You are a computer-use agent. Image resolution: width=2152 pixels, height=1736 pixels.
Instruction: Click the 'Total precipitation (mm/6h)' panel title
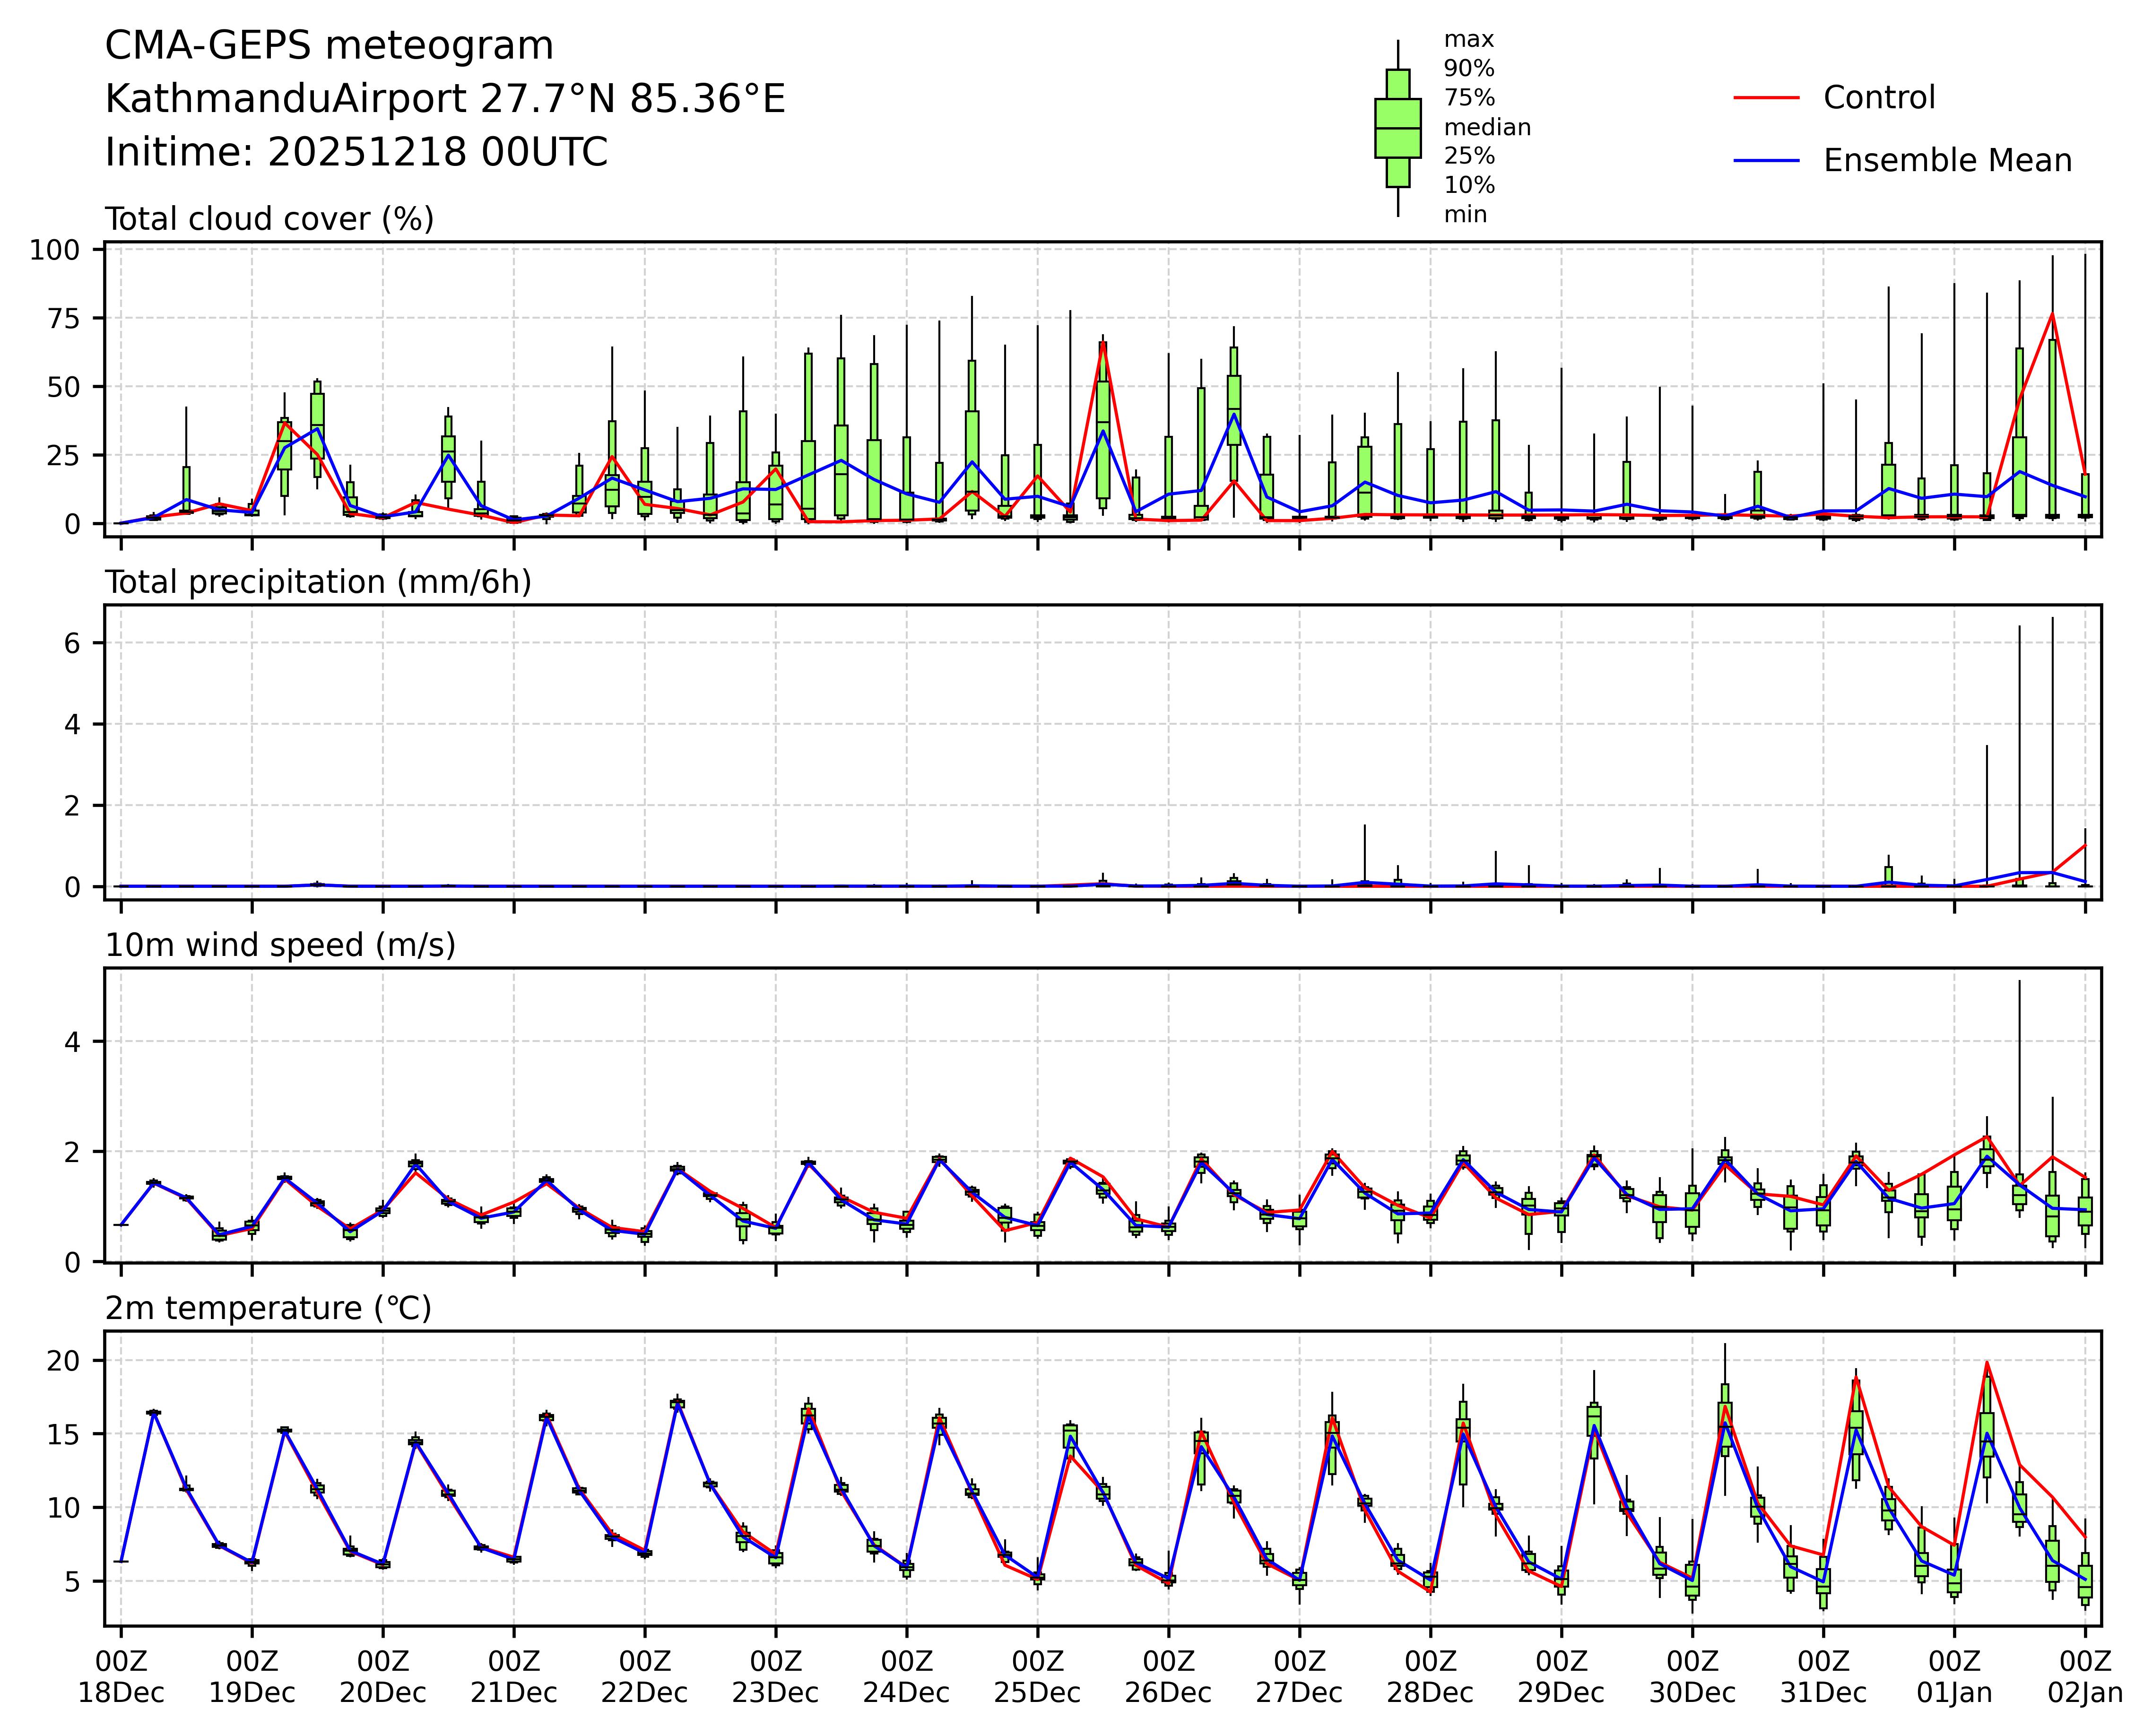click(318, 582)
